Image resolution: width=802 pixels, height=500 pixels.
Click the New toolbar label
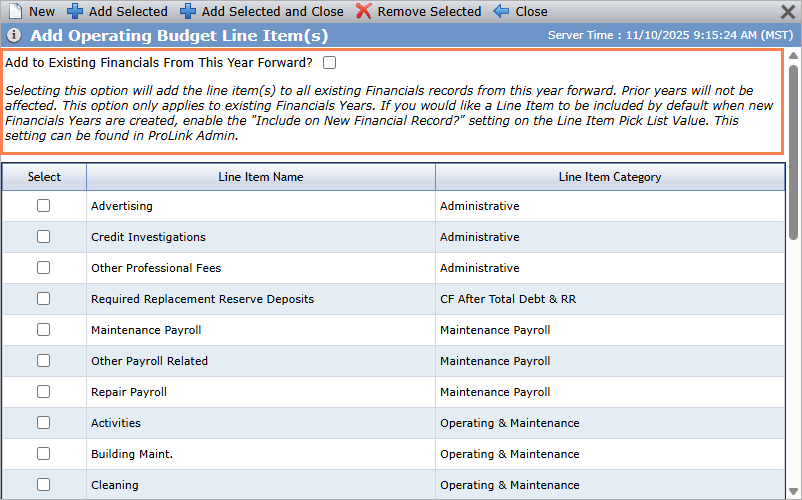(x=42, y=12)
